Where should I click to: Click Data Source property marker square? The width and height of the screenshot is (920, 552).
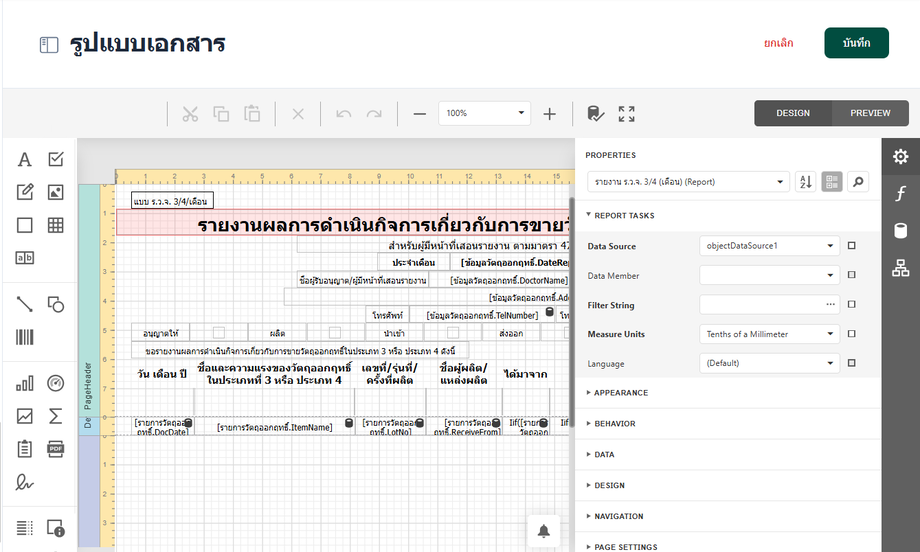click(852, 246)
